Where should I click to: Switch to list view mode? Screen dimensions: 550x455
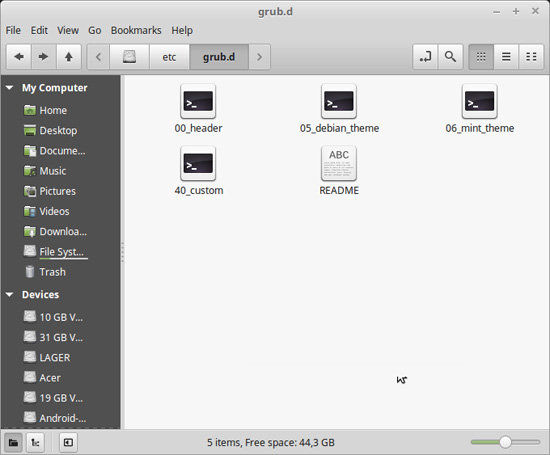pyautogui.click(x=506, y=57)
